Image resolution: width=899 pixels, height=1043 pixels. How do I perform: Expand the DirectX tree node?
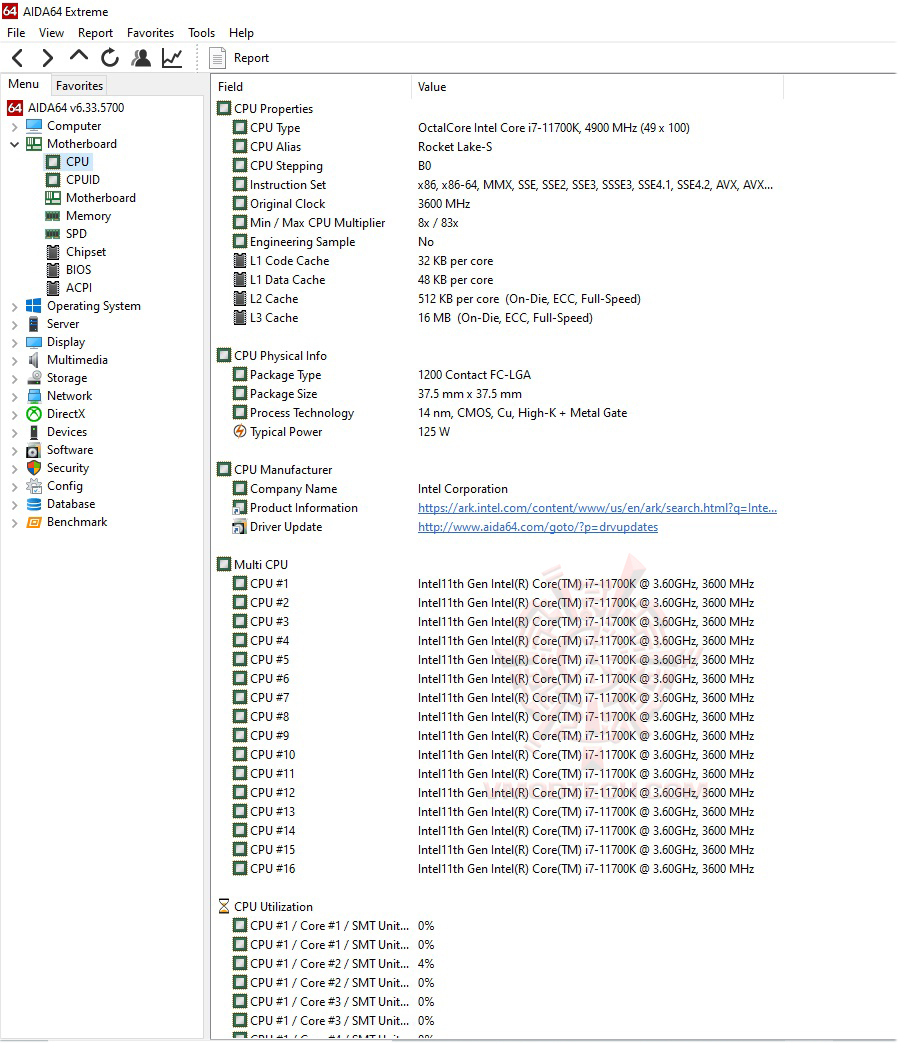coord(15,414)
